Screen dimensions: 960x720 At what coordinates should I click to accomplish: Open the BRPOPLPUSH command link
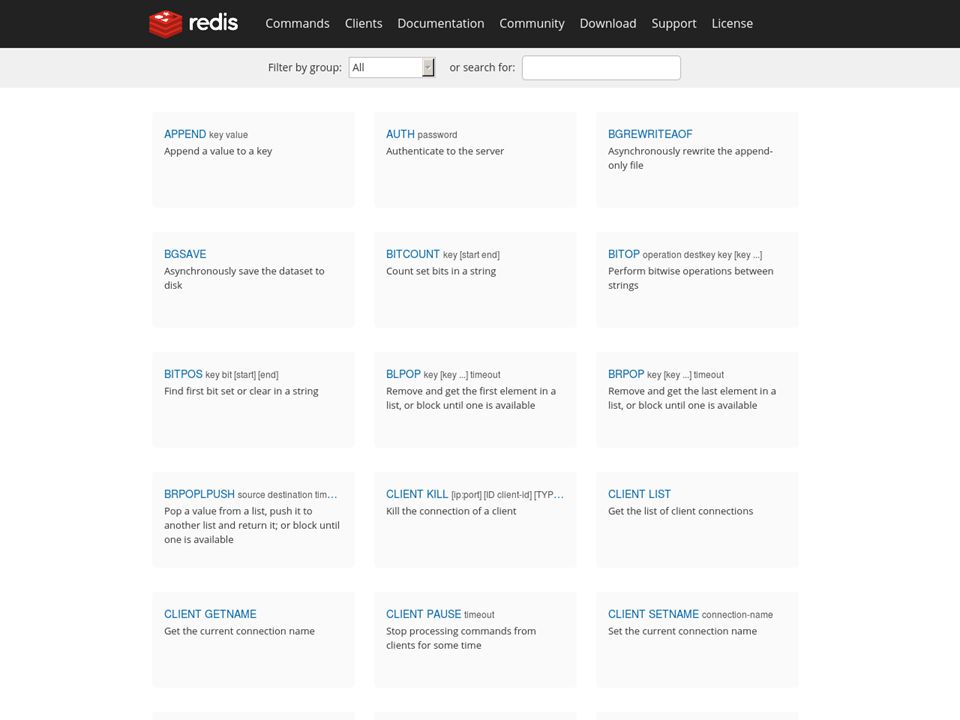click(x=199, y=494)
